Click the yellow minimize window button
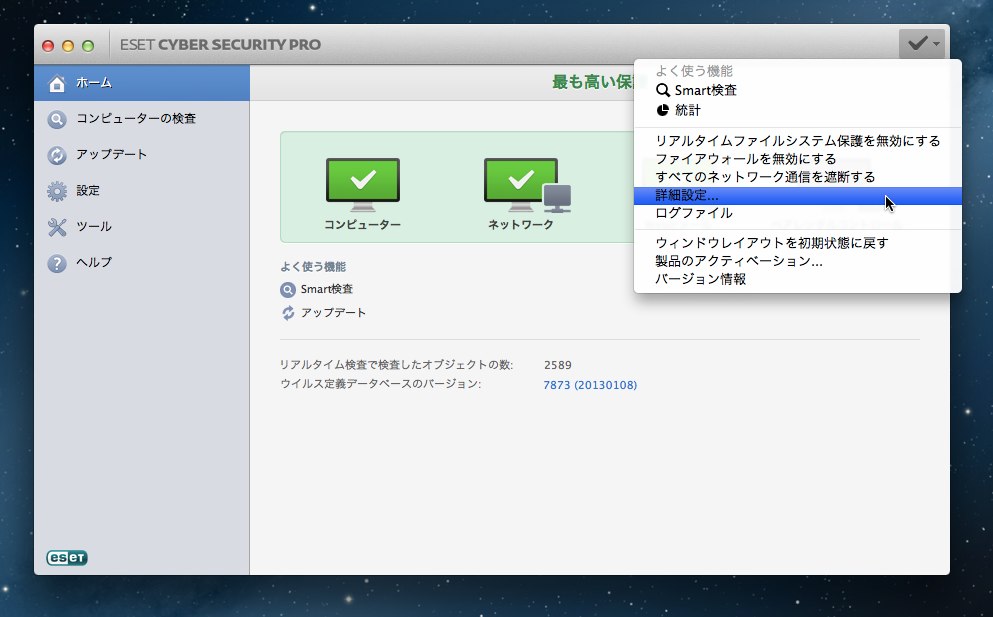Screen dimensions: 993x617 pyautogui.click(x=68, y=46)
